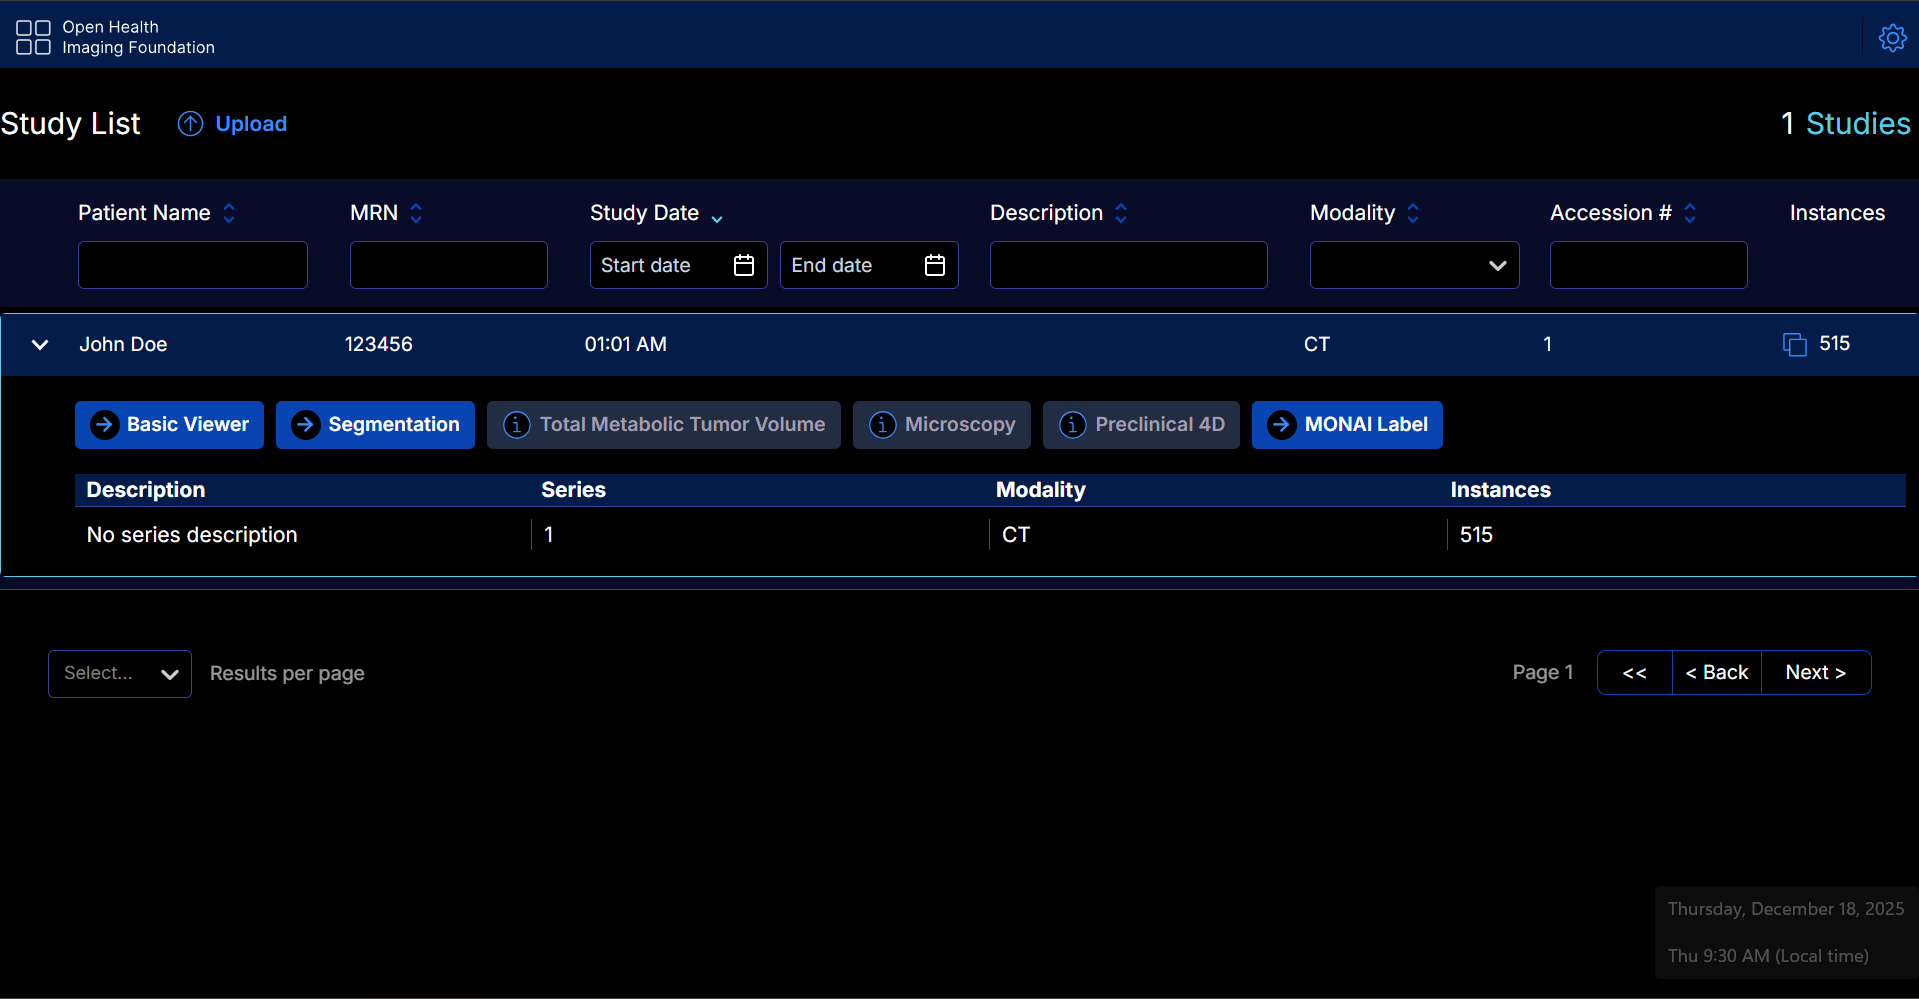Click the Start date input

(679, 265)
